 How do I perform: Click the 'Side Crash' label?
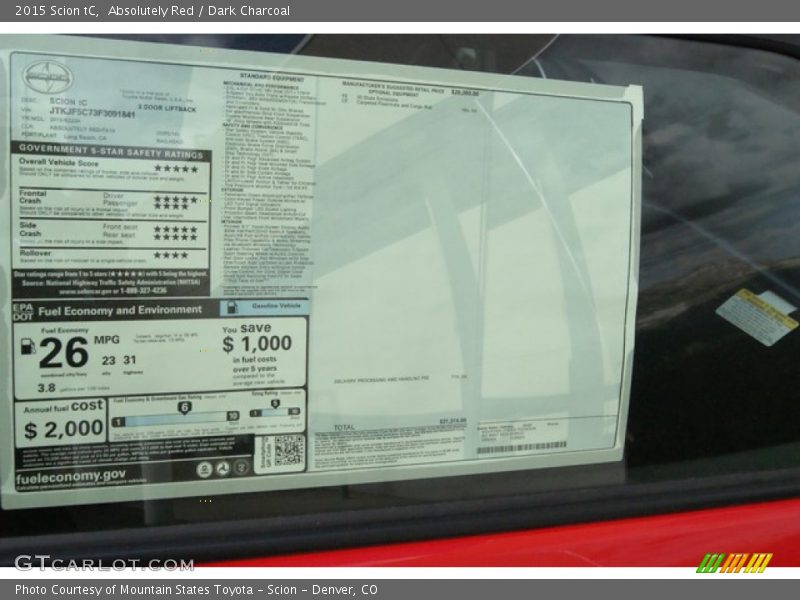pyautogui.click(x=30, y=229)
